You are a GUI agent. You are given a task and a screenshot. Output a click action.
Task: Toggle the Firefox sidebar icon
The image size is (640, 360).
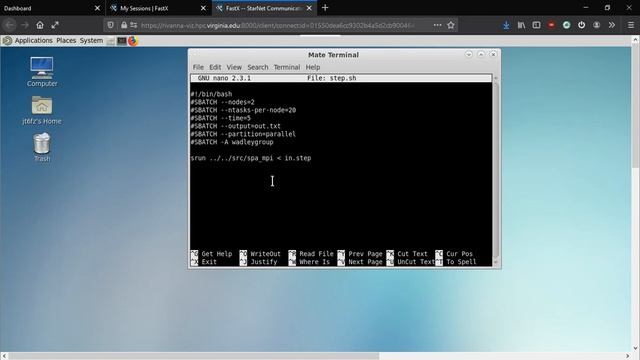coord(536,25)
